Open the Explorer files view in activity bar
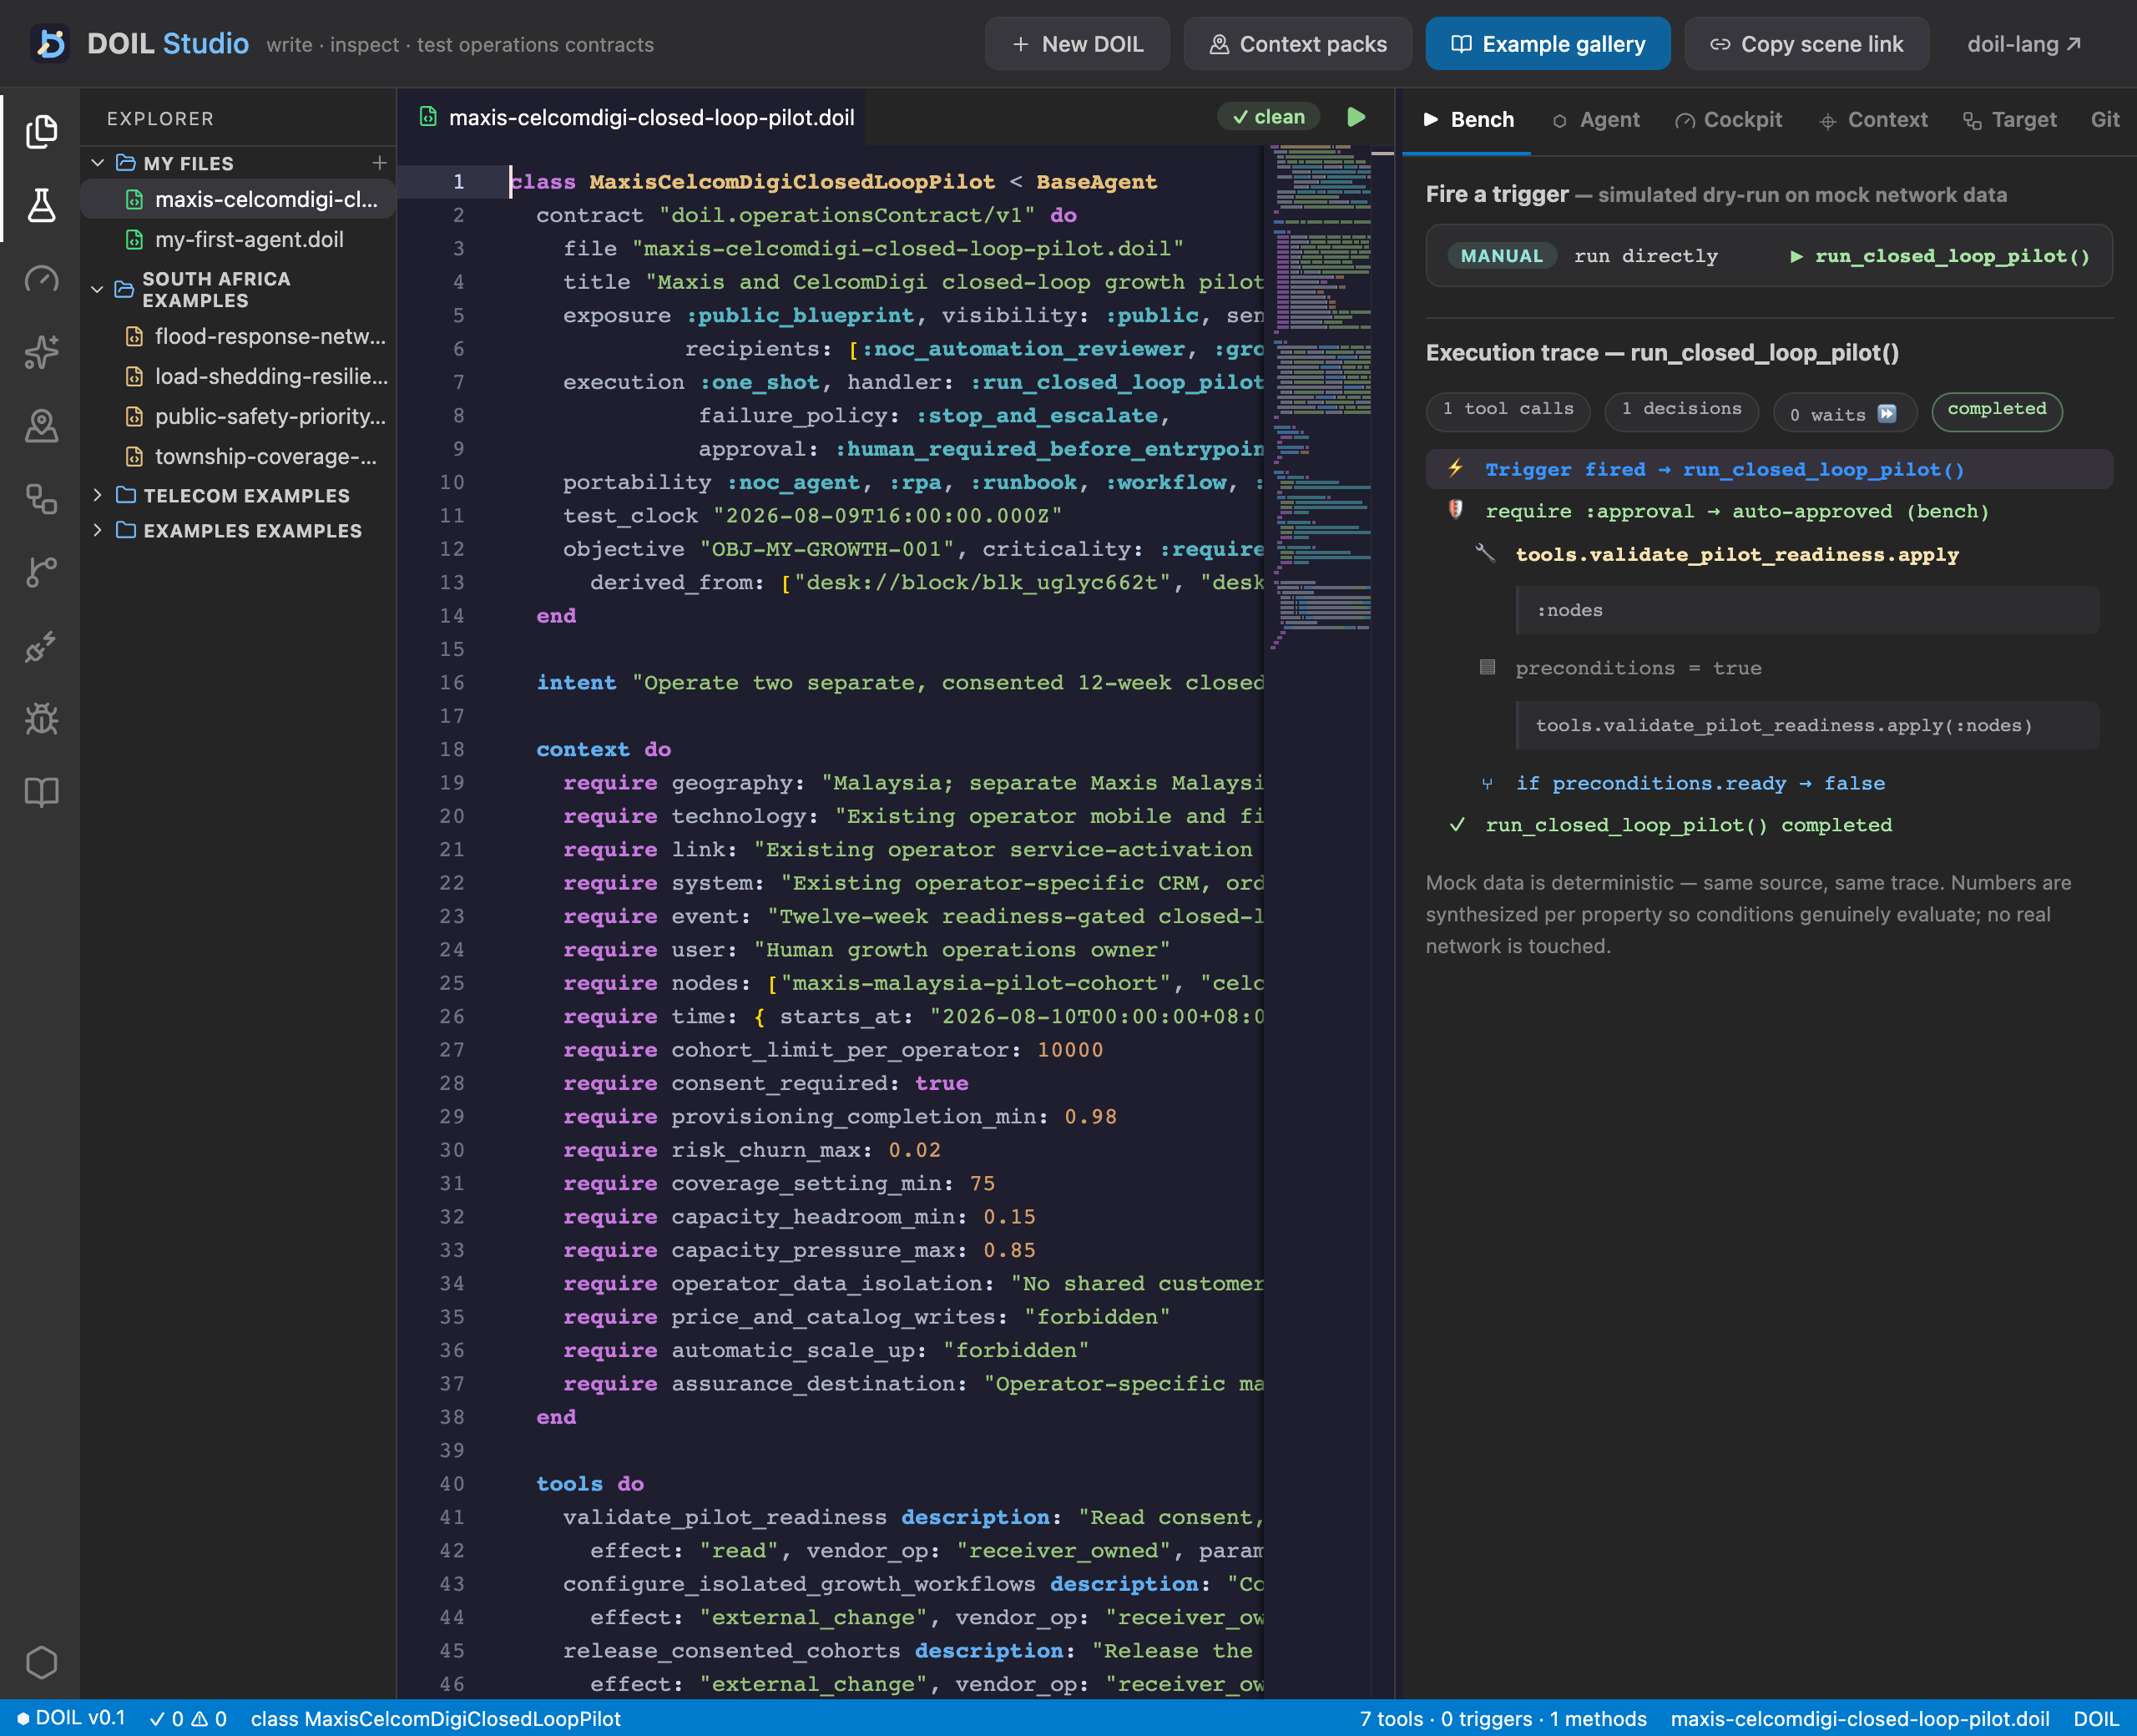 click(41, 131)
